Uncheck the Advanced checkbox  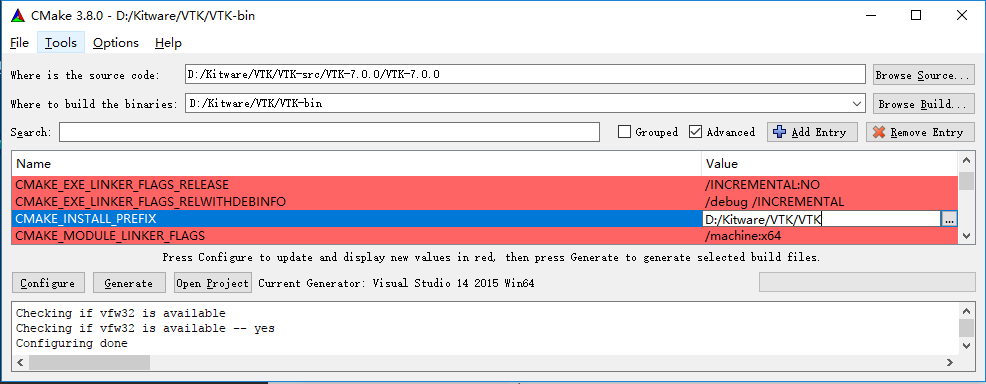[x=695, y=132]
